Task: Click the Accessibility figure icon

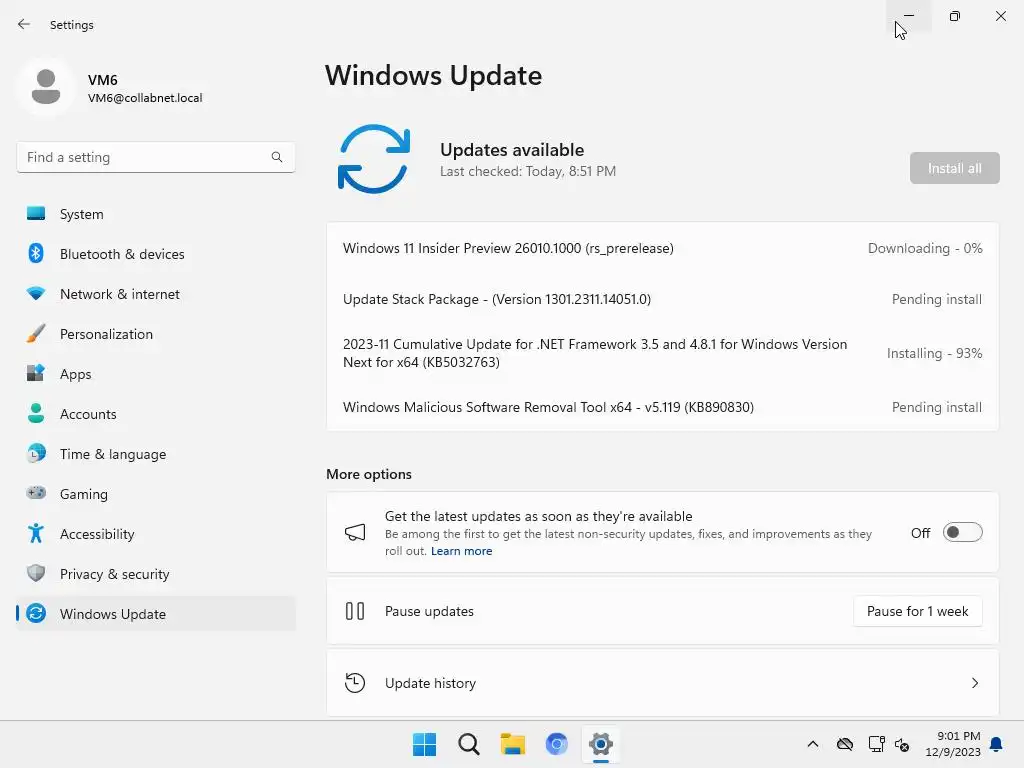Action: (x=36, y=534)
